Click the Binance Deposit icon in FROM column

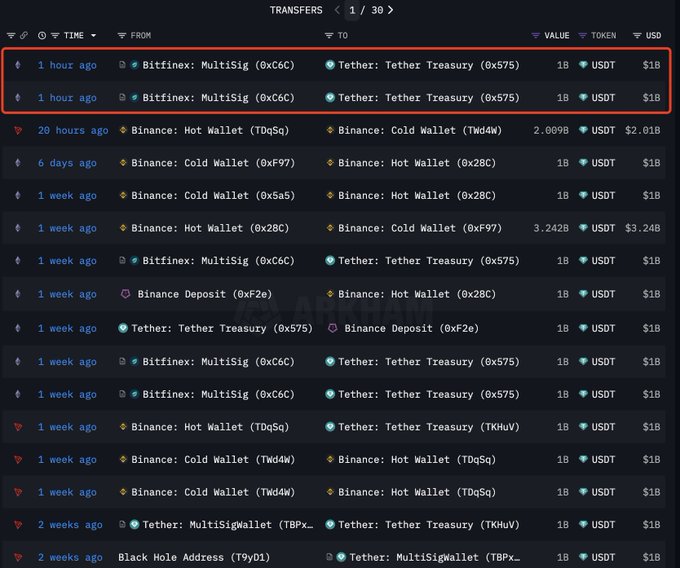[x=125, y=294]
